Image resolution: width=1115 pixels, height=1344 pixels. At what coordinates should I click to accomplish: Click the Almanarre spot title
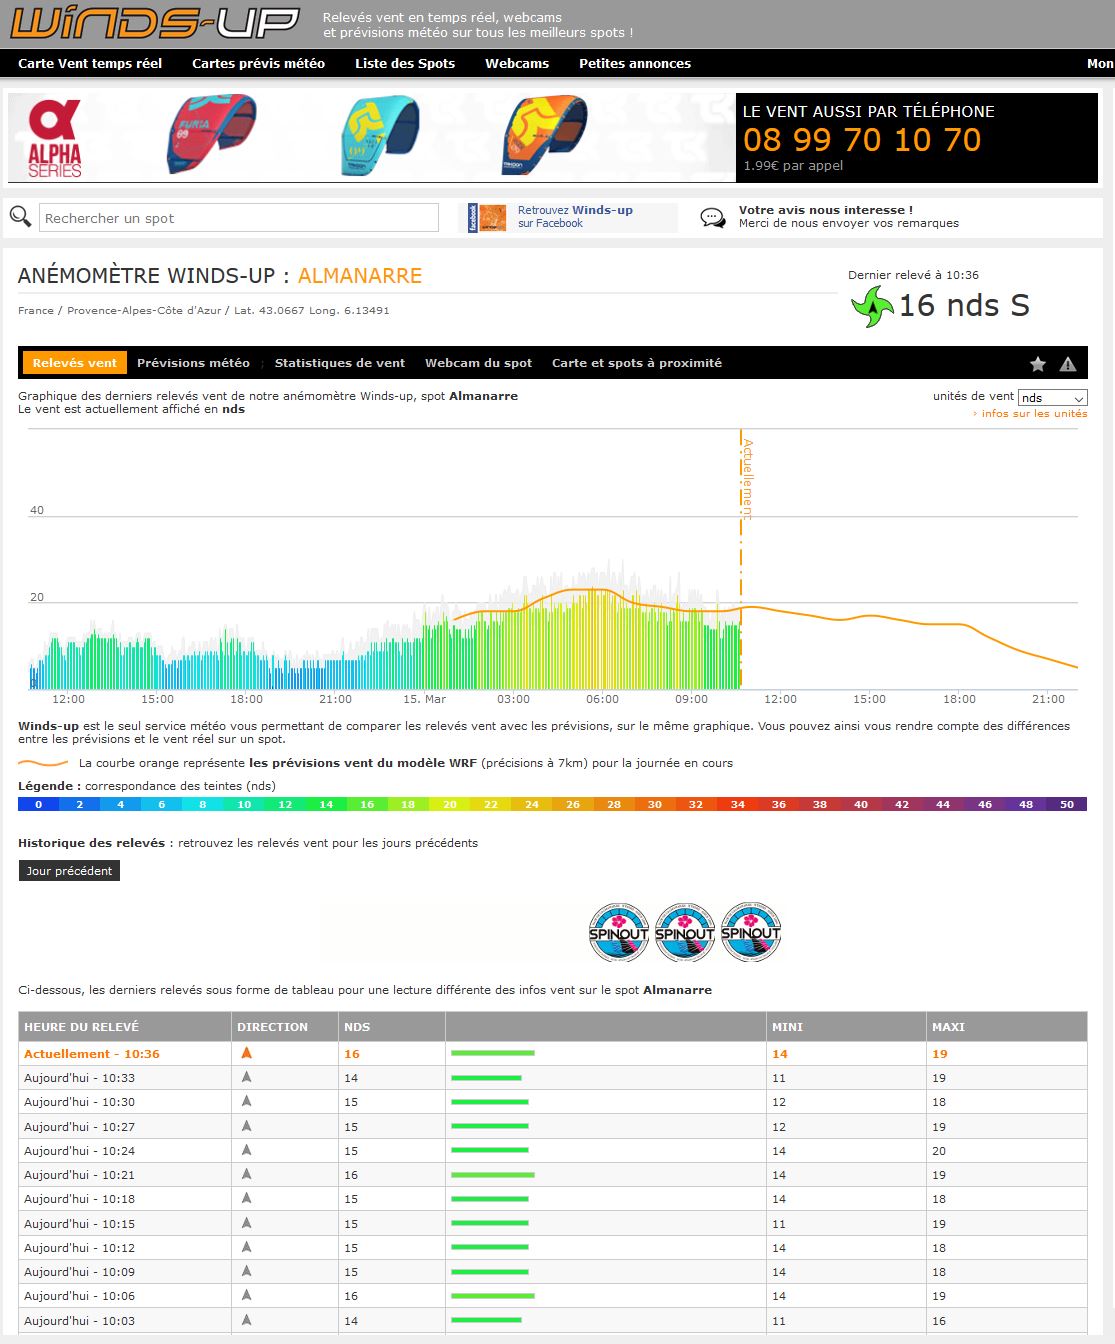pyautogui.click(x=360, y=276)
